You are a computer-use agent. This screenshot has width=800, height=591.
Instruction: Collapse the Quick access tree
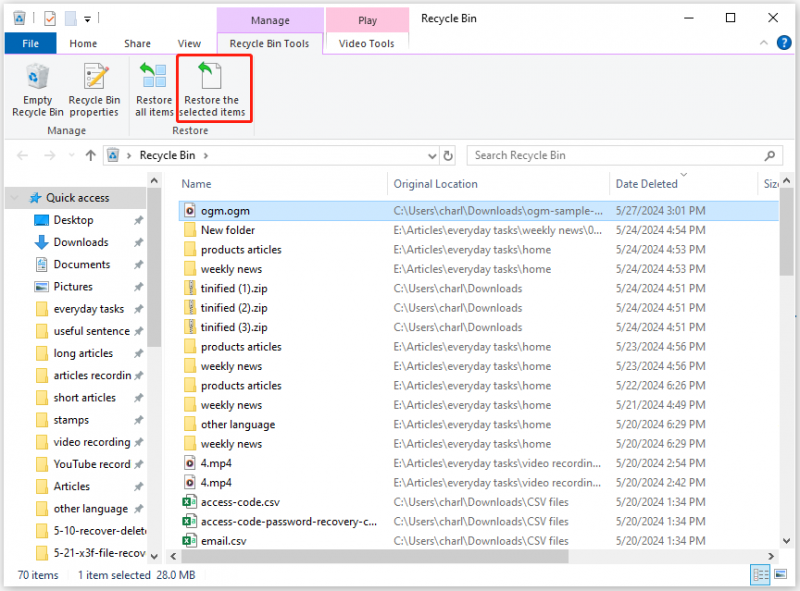16,198
